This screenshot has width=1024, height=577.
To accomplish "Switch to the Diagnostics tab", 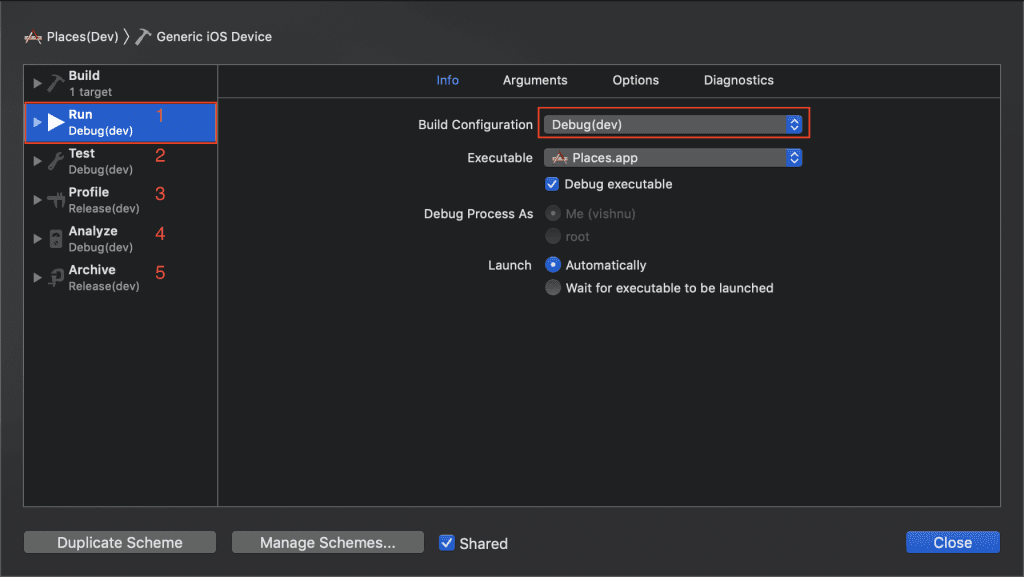I will 739,80.
